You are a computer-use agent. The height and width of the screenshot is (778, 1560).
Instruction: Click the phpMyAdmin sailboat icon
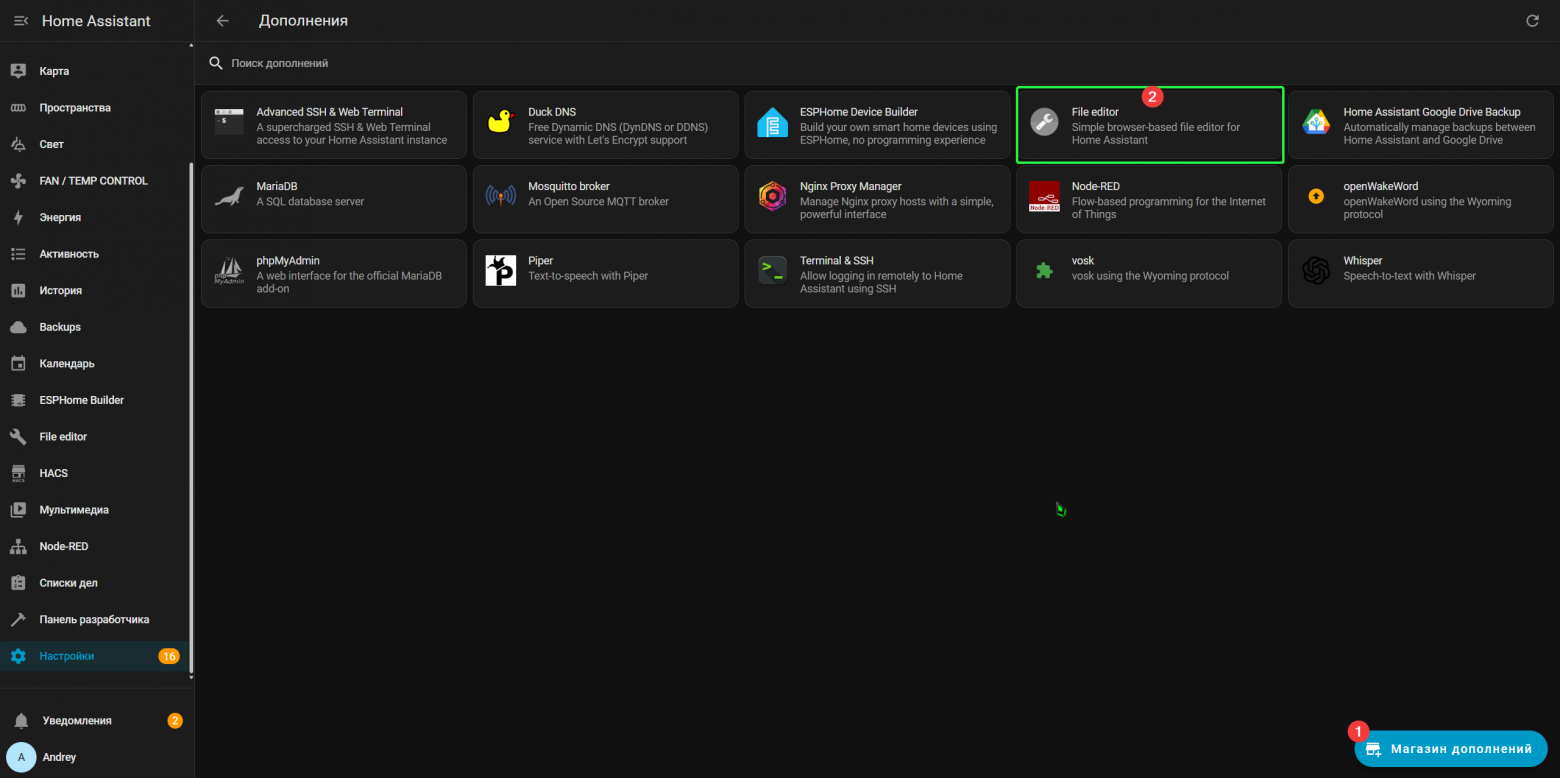[229, 270]
